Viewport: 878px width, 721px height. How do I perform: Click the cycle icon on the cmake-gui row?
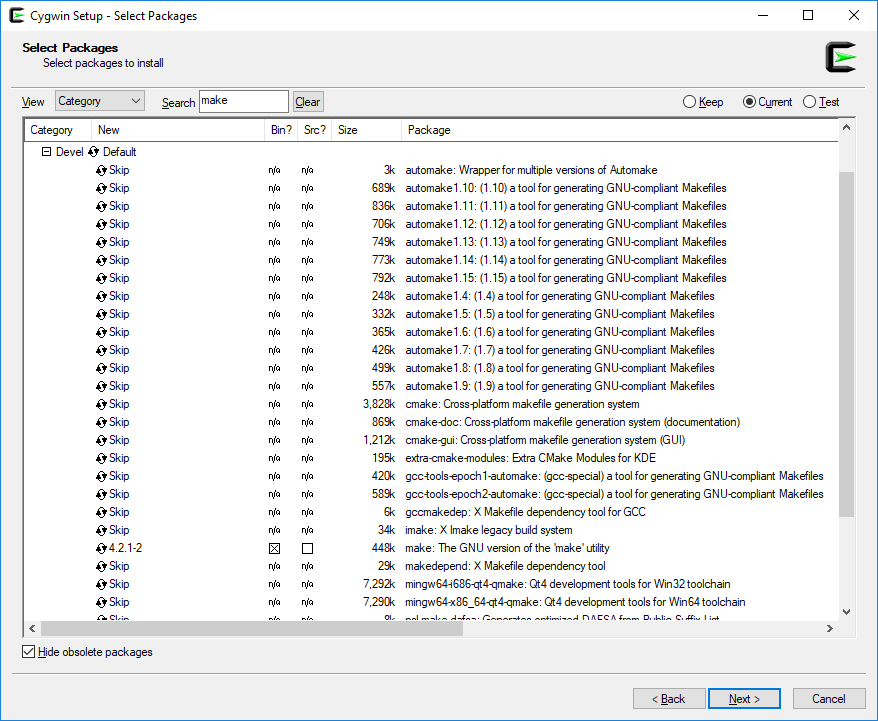[x=101, y=441]
